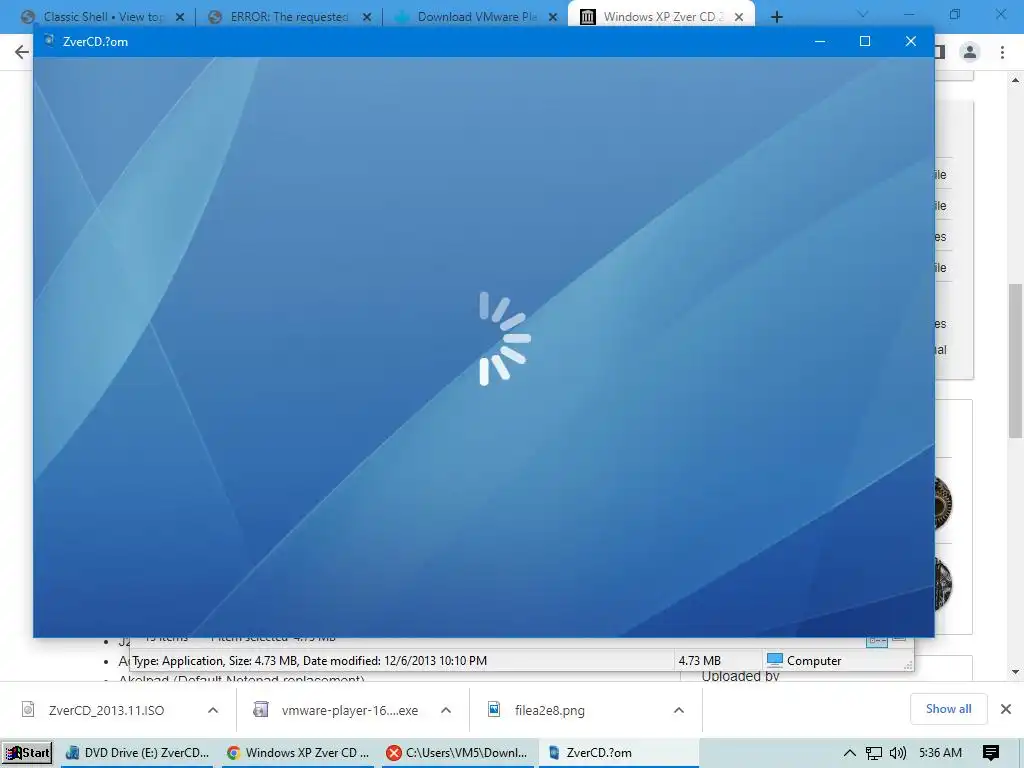Click the ZverCD.?om title bar icon
Image resolution: width=1024 pixels, height=768 pixels.
point(49,40)
